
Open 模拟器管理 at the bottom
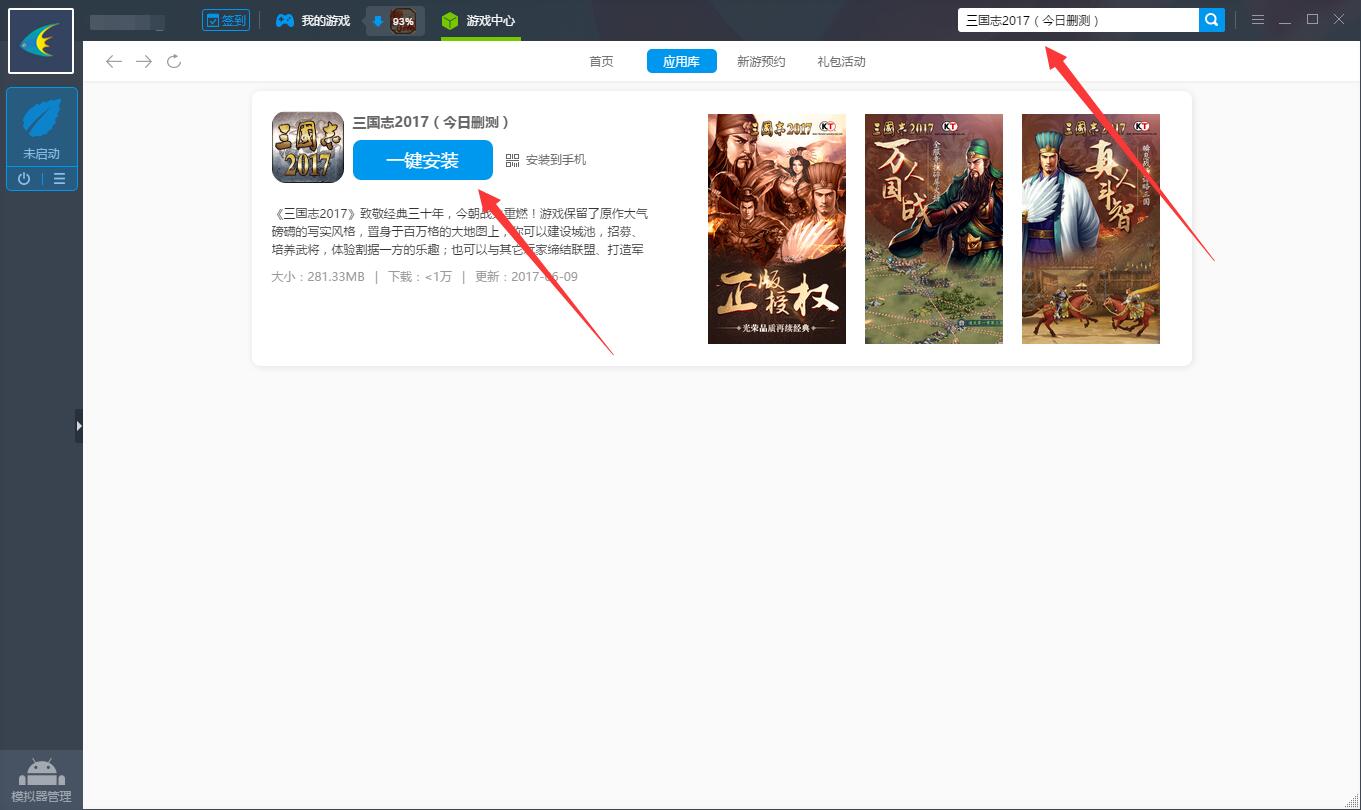(41, 780)
